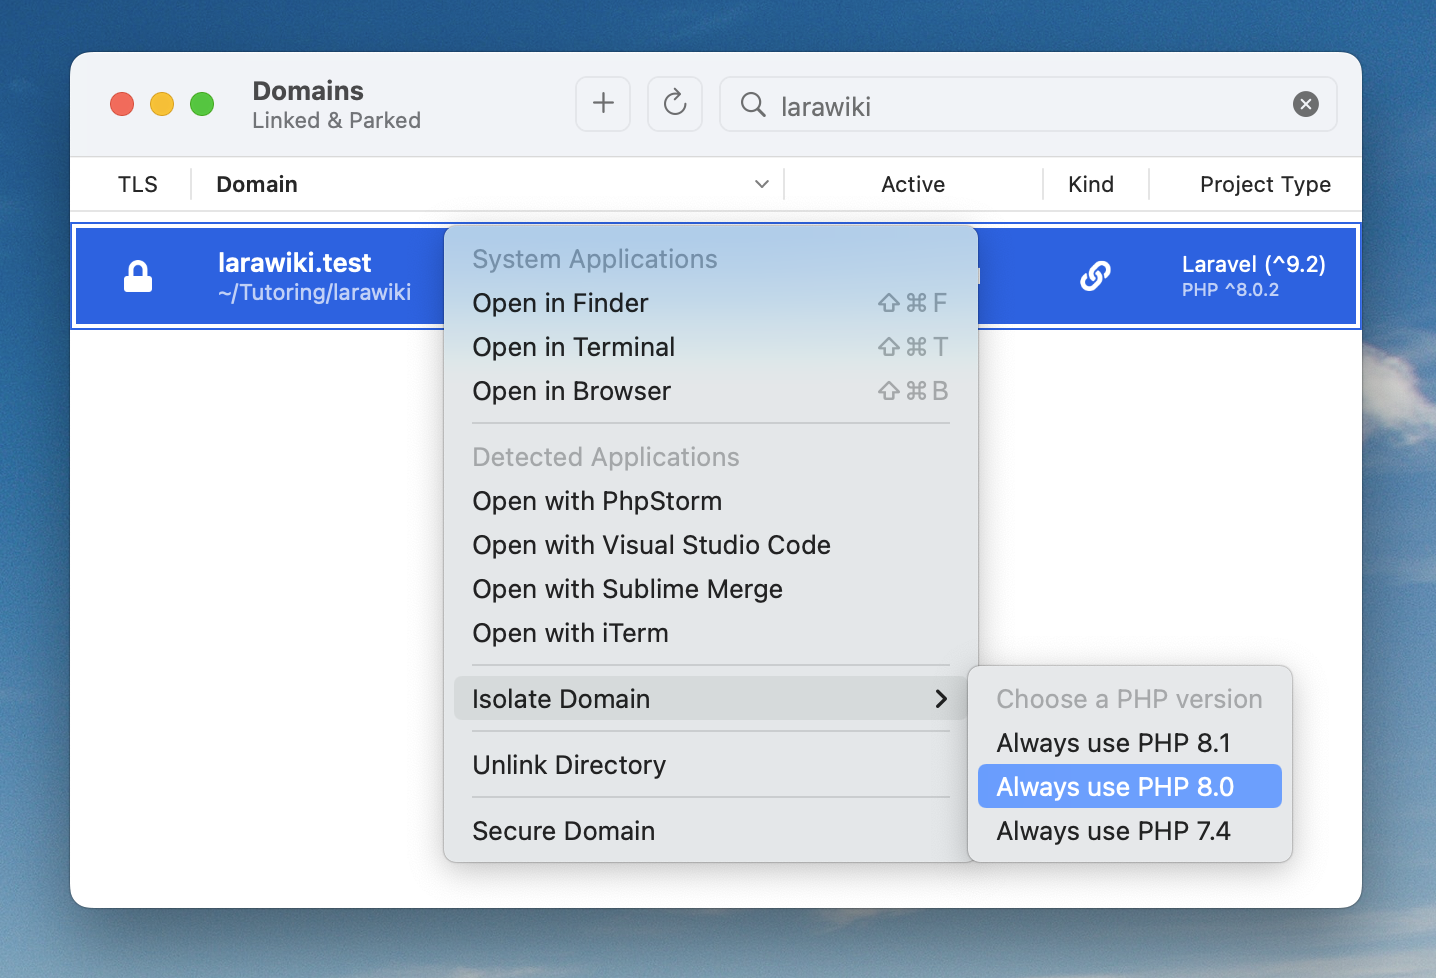Screen dimensions: 1436x978
Task: Sort by the Active column header
Action: click(x=913, y=184)
